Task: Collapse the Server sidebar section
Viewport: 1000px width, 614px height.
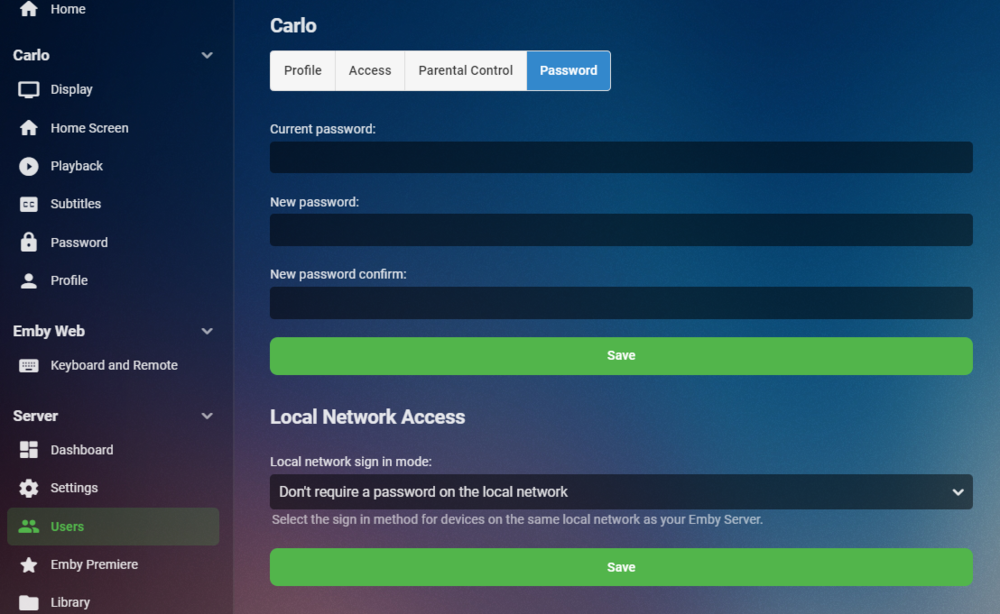Action: tap(207, 416)
